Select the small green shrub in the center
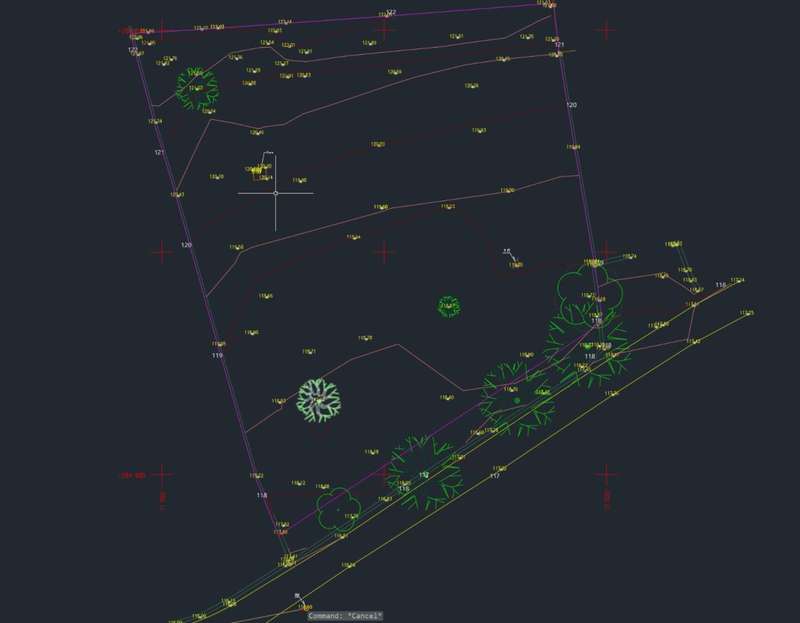 [x=449, y=305]
